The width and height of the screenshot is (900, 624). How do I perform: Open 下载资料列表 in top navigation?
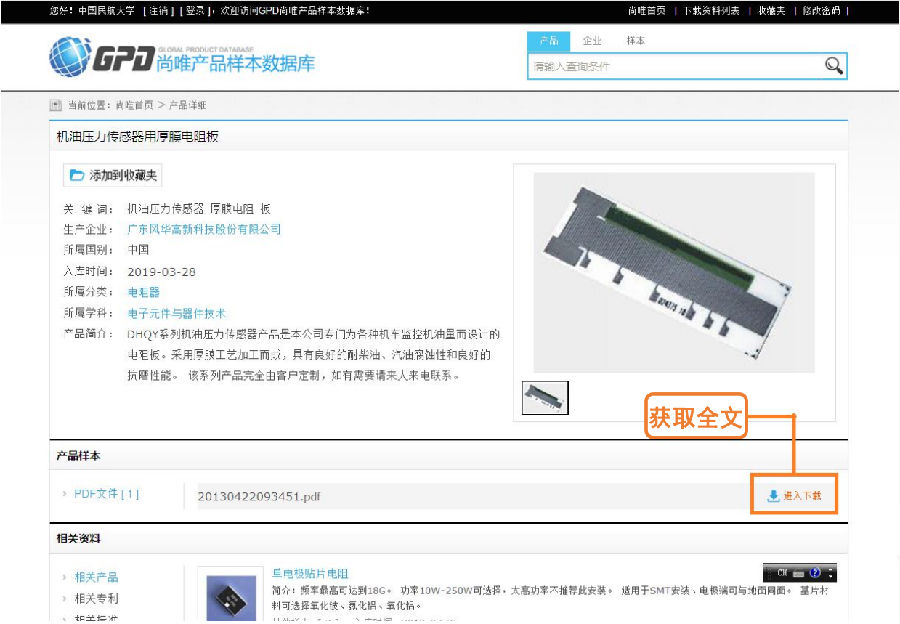[x=712, y=11]
